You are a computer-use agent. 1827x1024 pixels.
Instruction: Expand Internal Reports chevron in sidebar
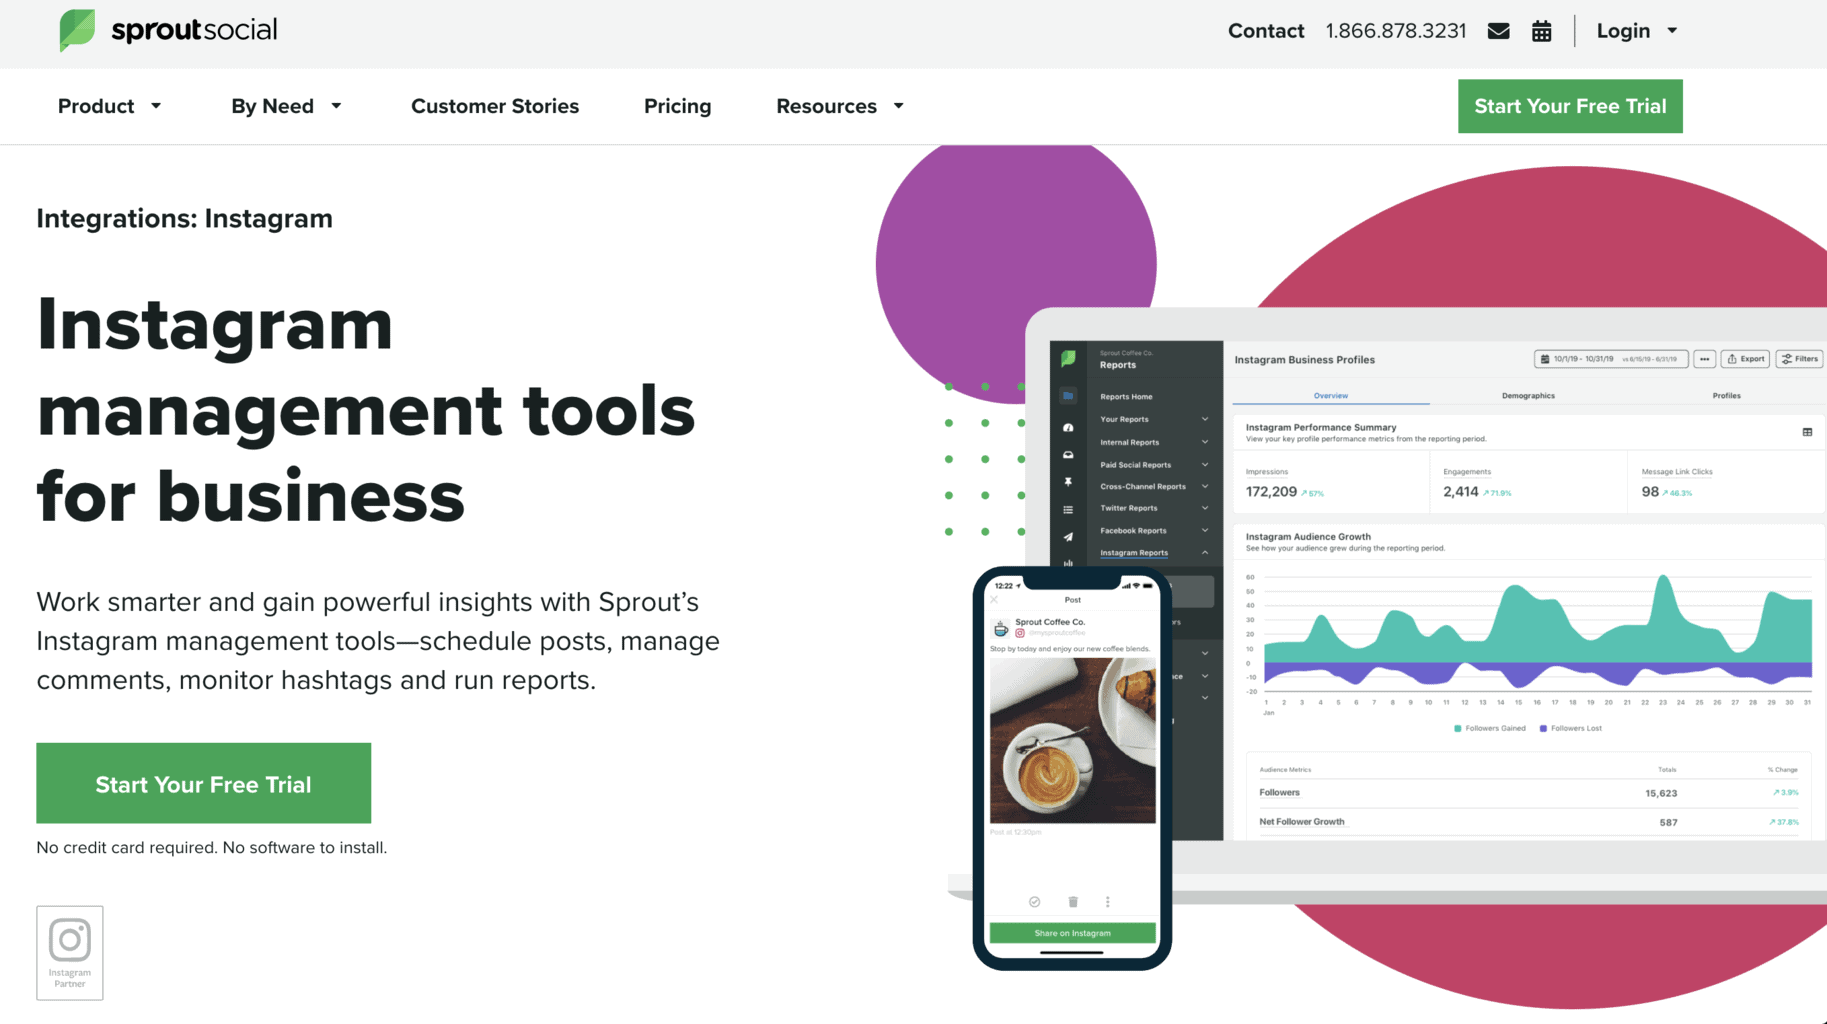coord(1204,442)
